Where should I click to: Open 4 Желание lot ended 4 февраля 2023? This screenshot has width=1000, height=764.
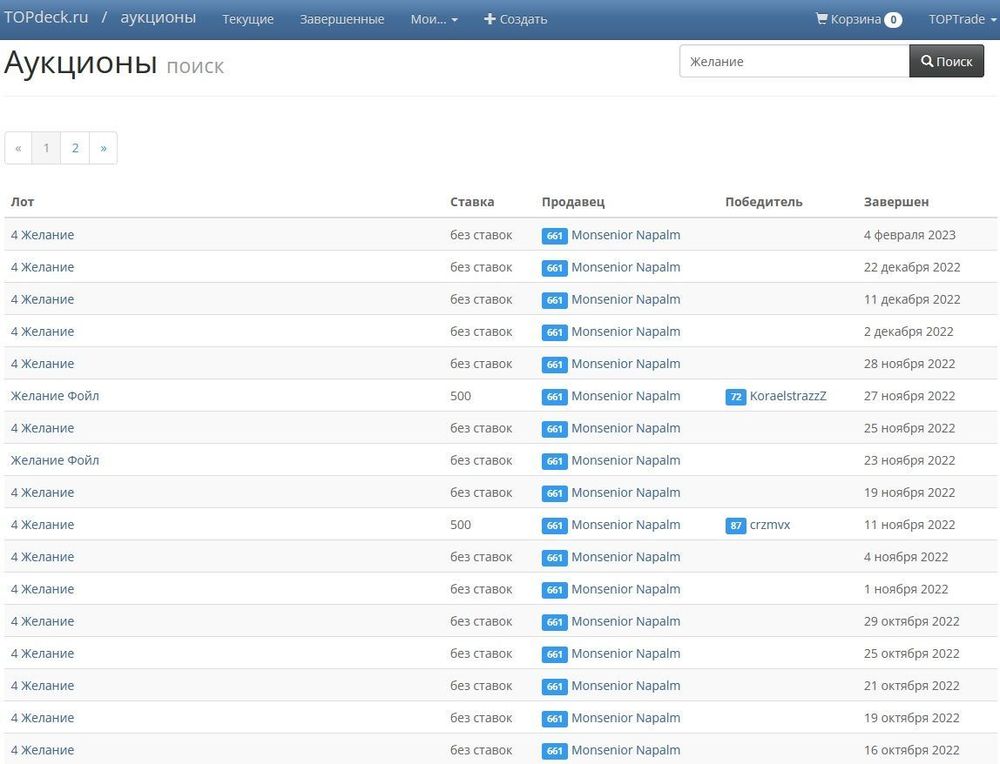click(x=42, y=235)
